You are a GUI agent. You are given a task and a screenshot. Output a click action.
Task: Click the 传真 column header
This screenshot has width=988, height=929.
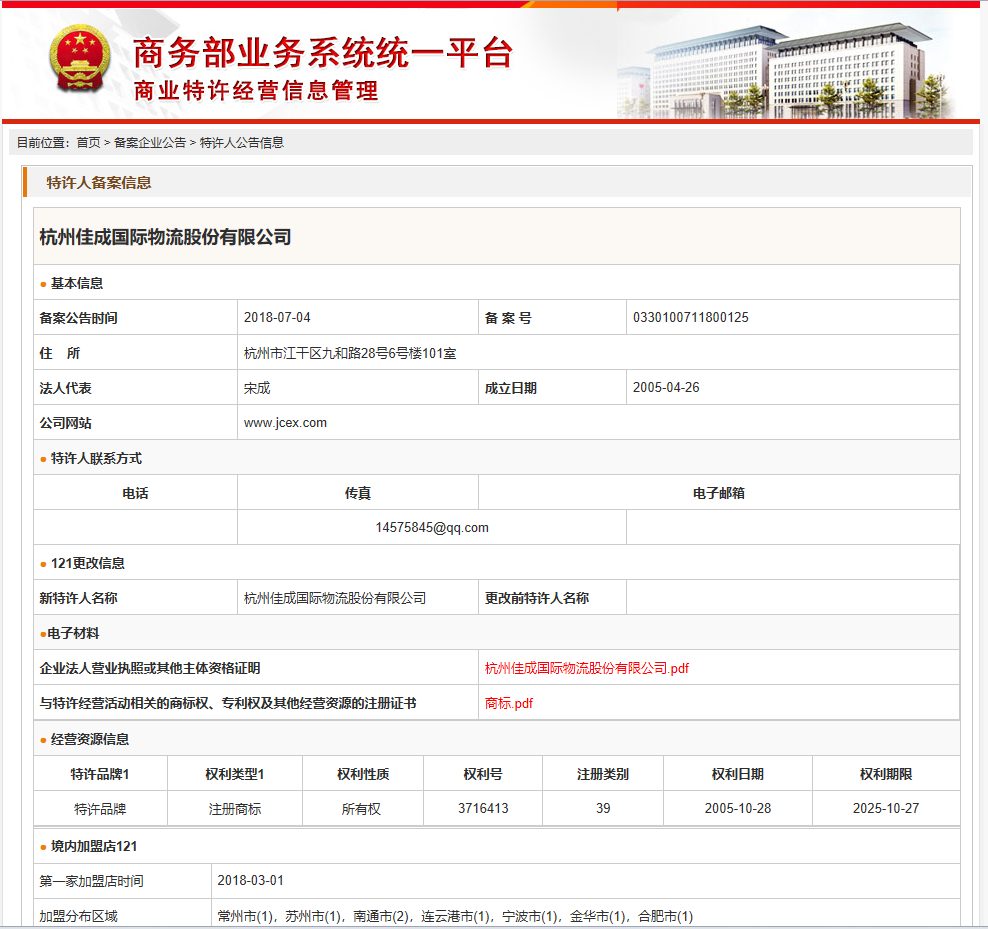point(358,493)
